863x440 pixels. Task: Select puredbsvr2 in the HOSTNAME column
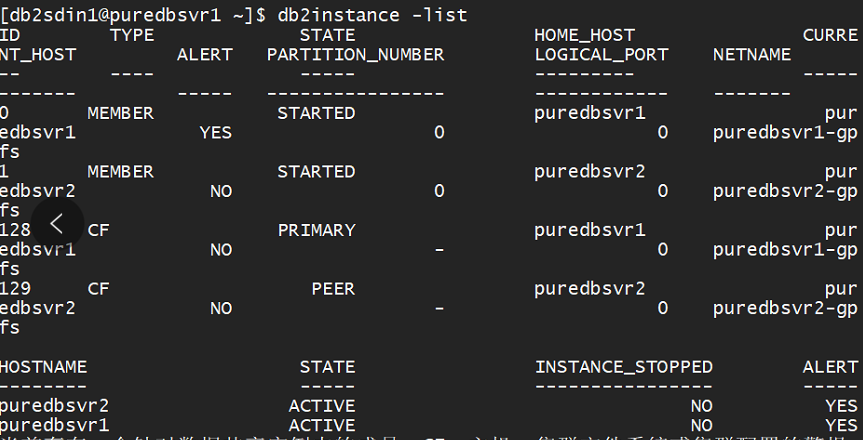point(54,406)
